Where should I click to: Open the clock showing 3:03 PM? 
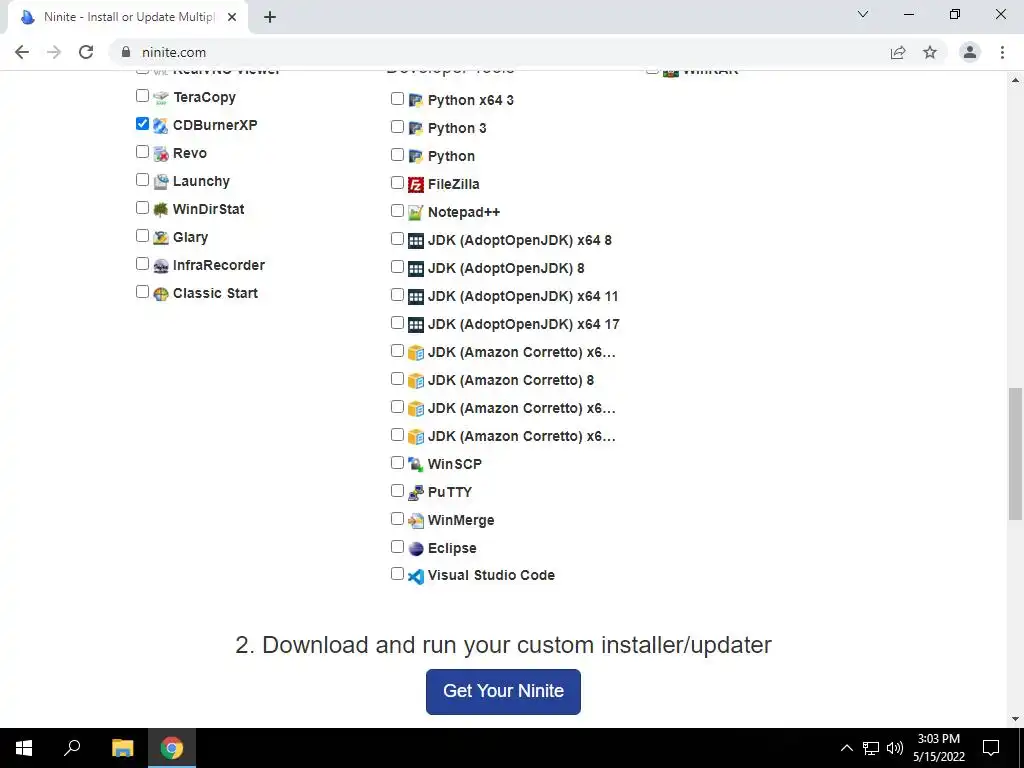[938, 748]
